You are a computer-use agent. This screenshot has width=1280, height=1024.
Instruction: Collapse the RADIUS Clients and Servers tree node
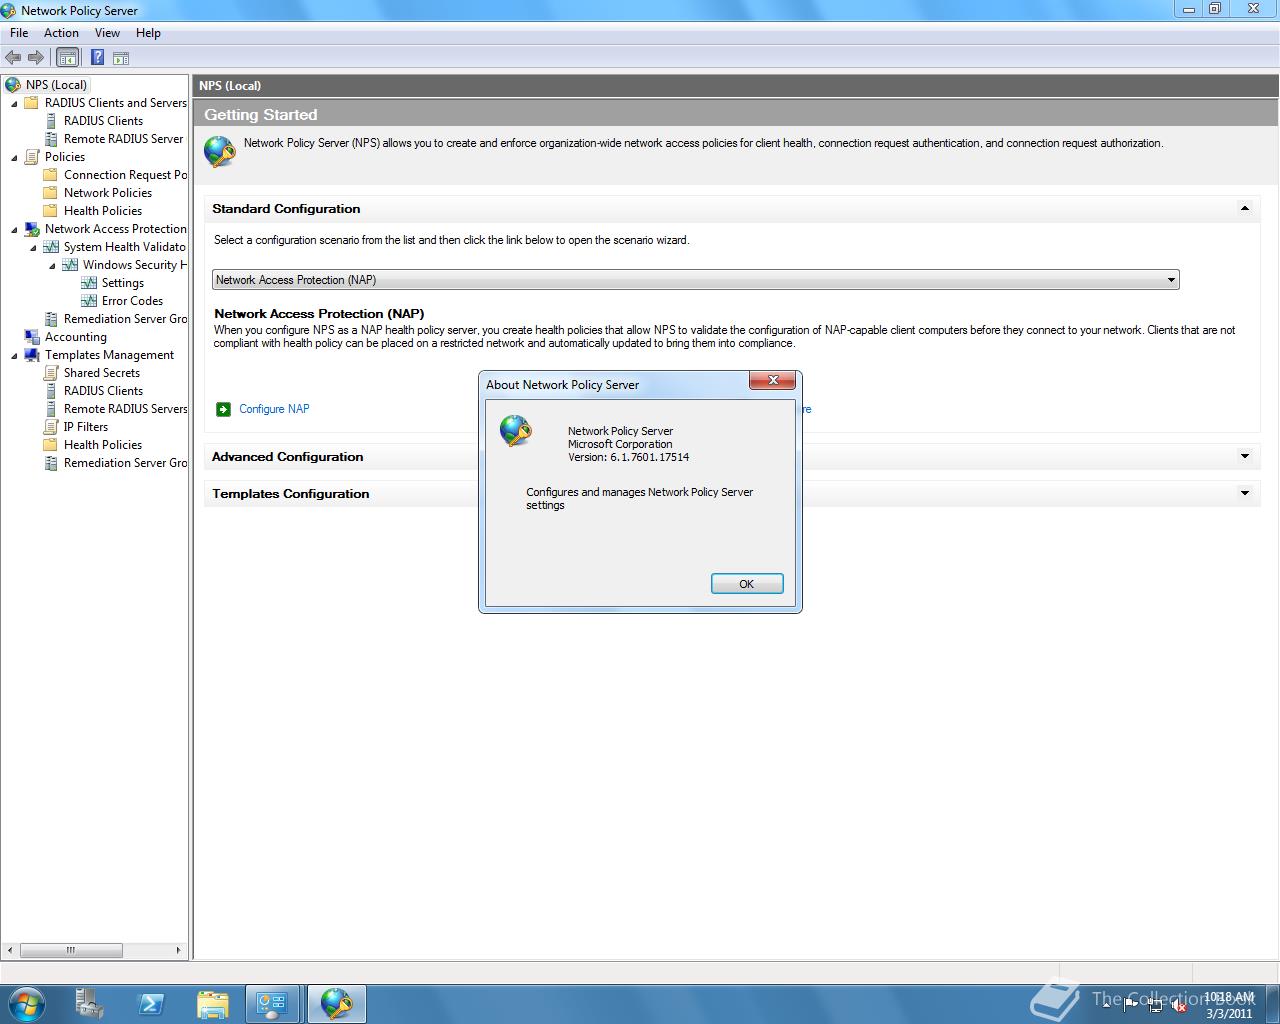point(14,103)
